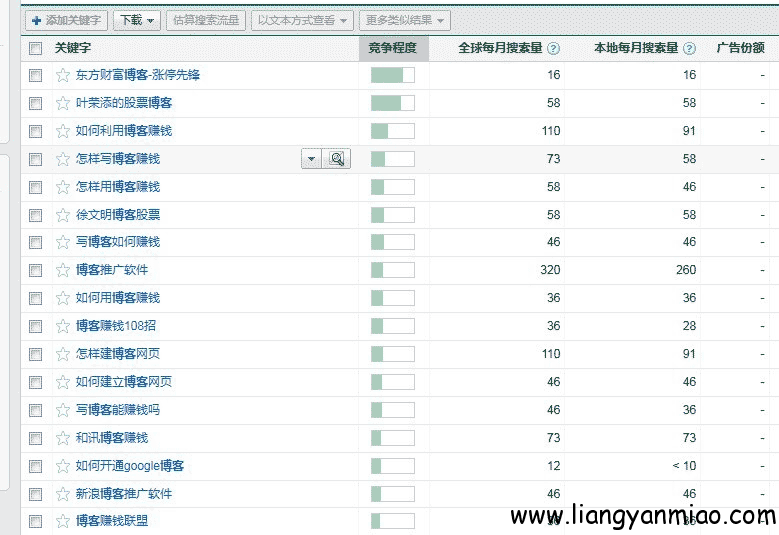Star the keyword 新浪博客推广软件
The image size is (779, 535).
tap(63, 494)
